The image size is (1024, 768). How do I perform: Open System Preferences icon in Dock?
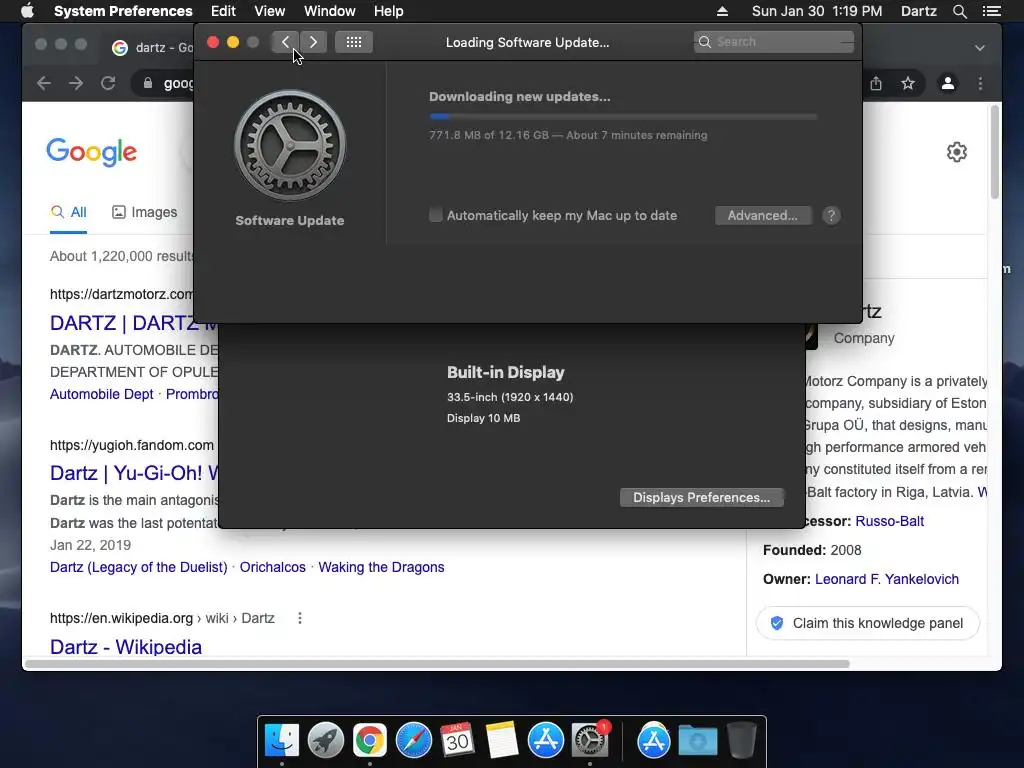click(x=590, y=741)
